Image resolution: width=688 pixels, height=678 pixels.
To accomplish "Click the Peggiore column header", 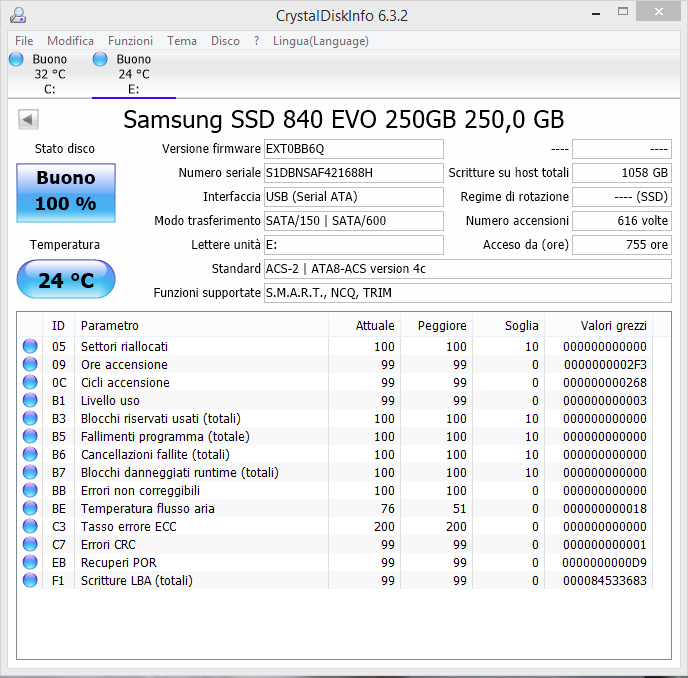I will (436, 326).
